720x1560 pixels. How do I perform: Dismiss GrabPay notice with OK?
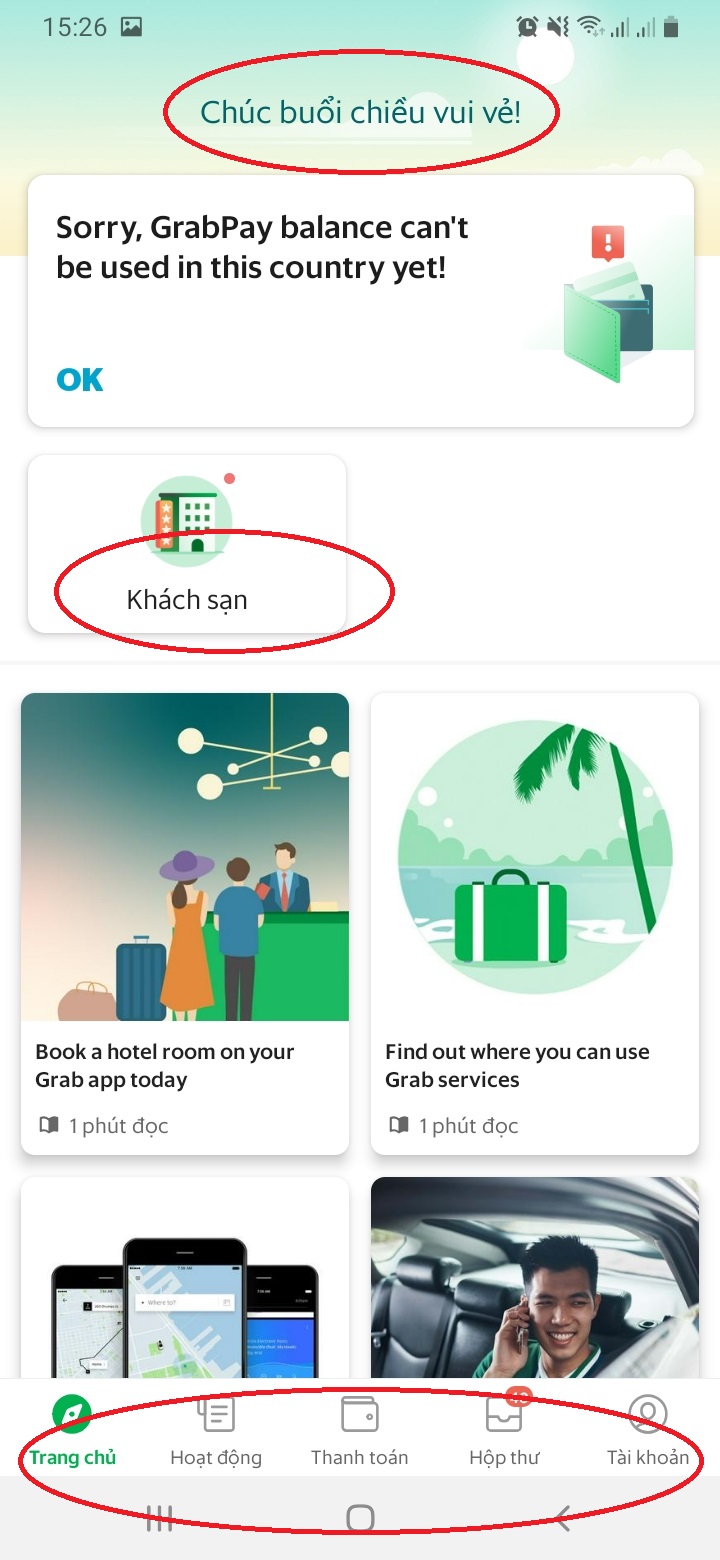[80, 380]
